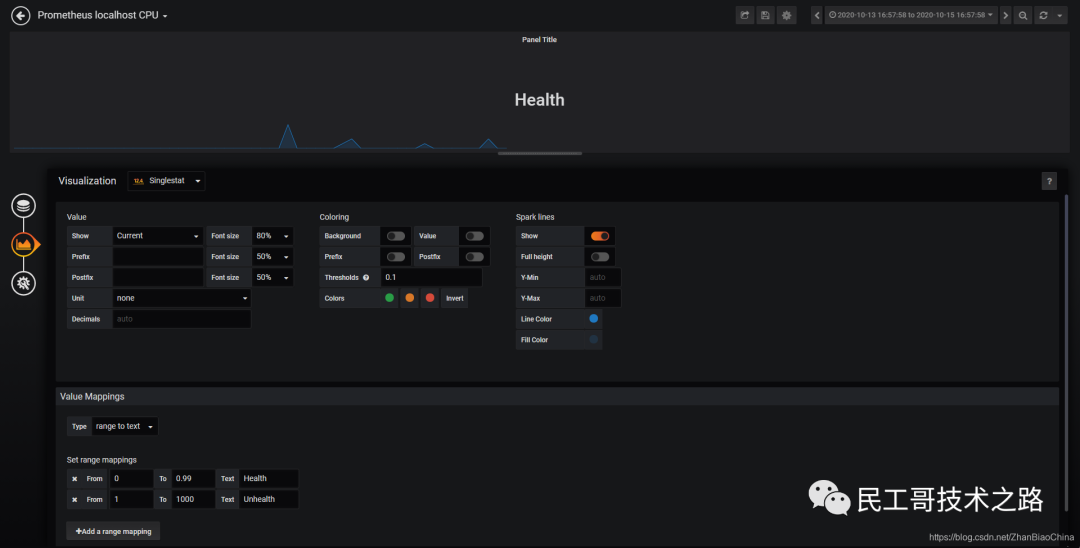Open Unit 'none' dropdown
The image size is (1080, 548).
click(x=182, y=298)
